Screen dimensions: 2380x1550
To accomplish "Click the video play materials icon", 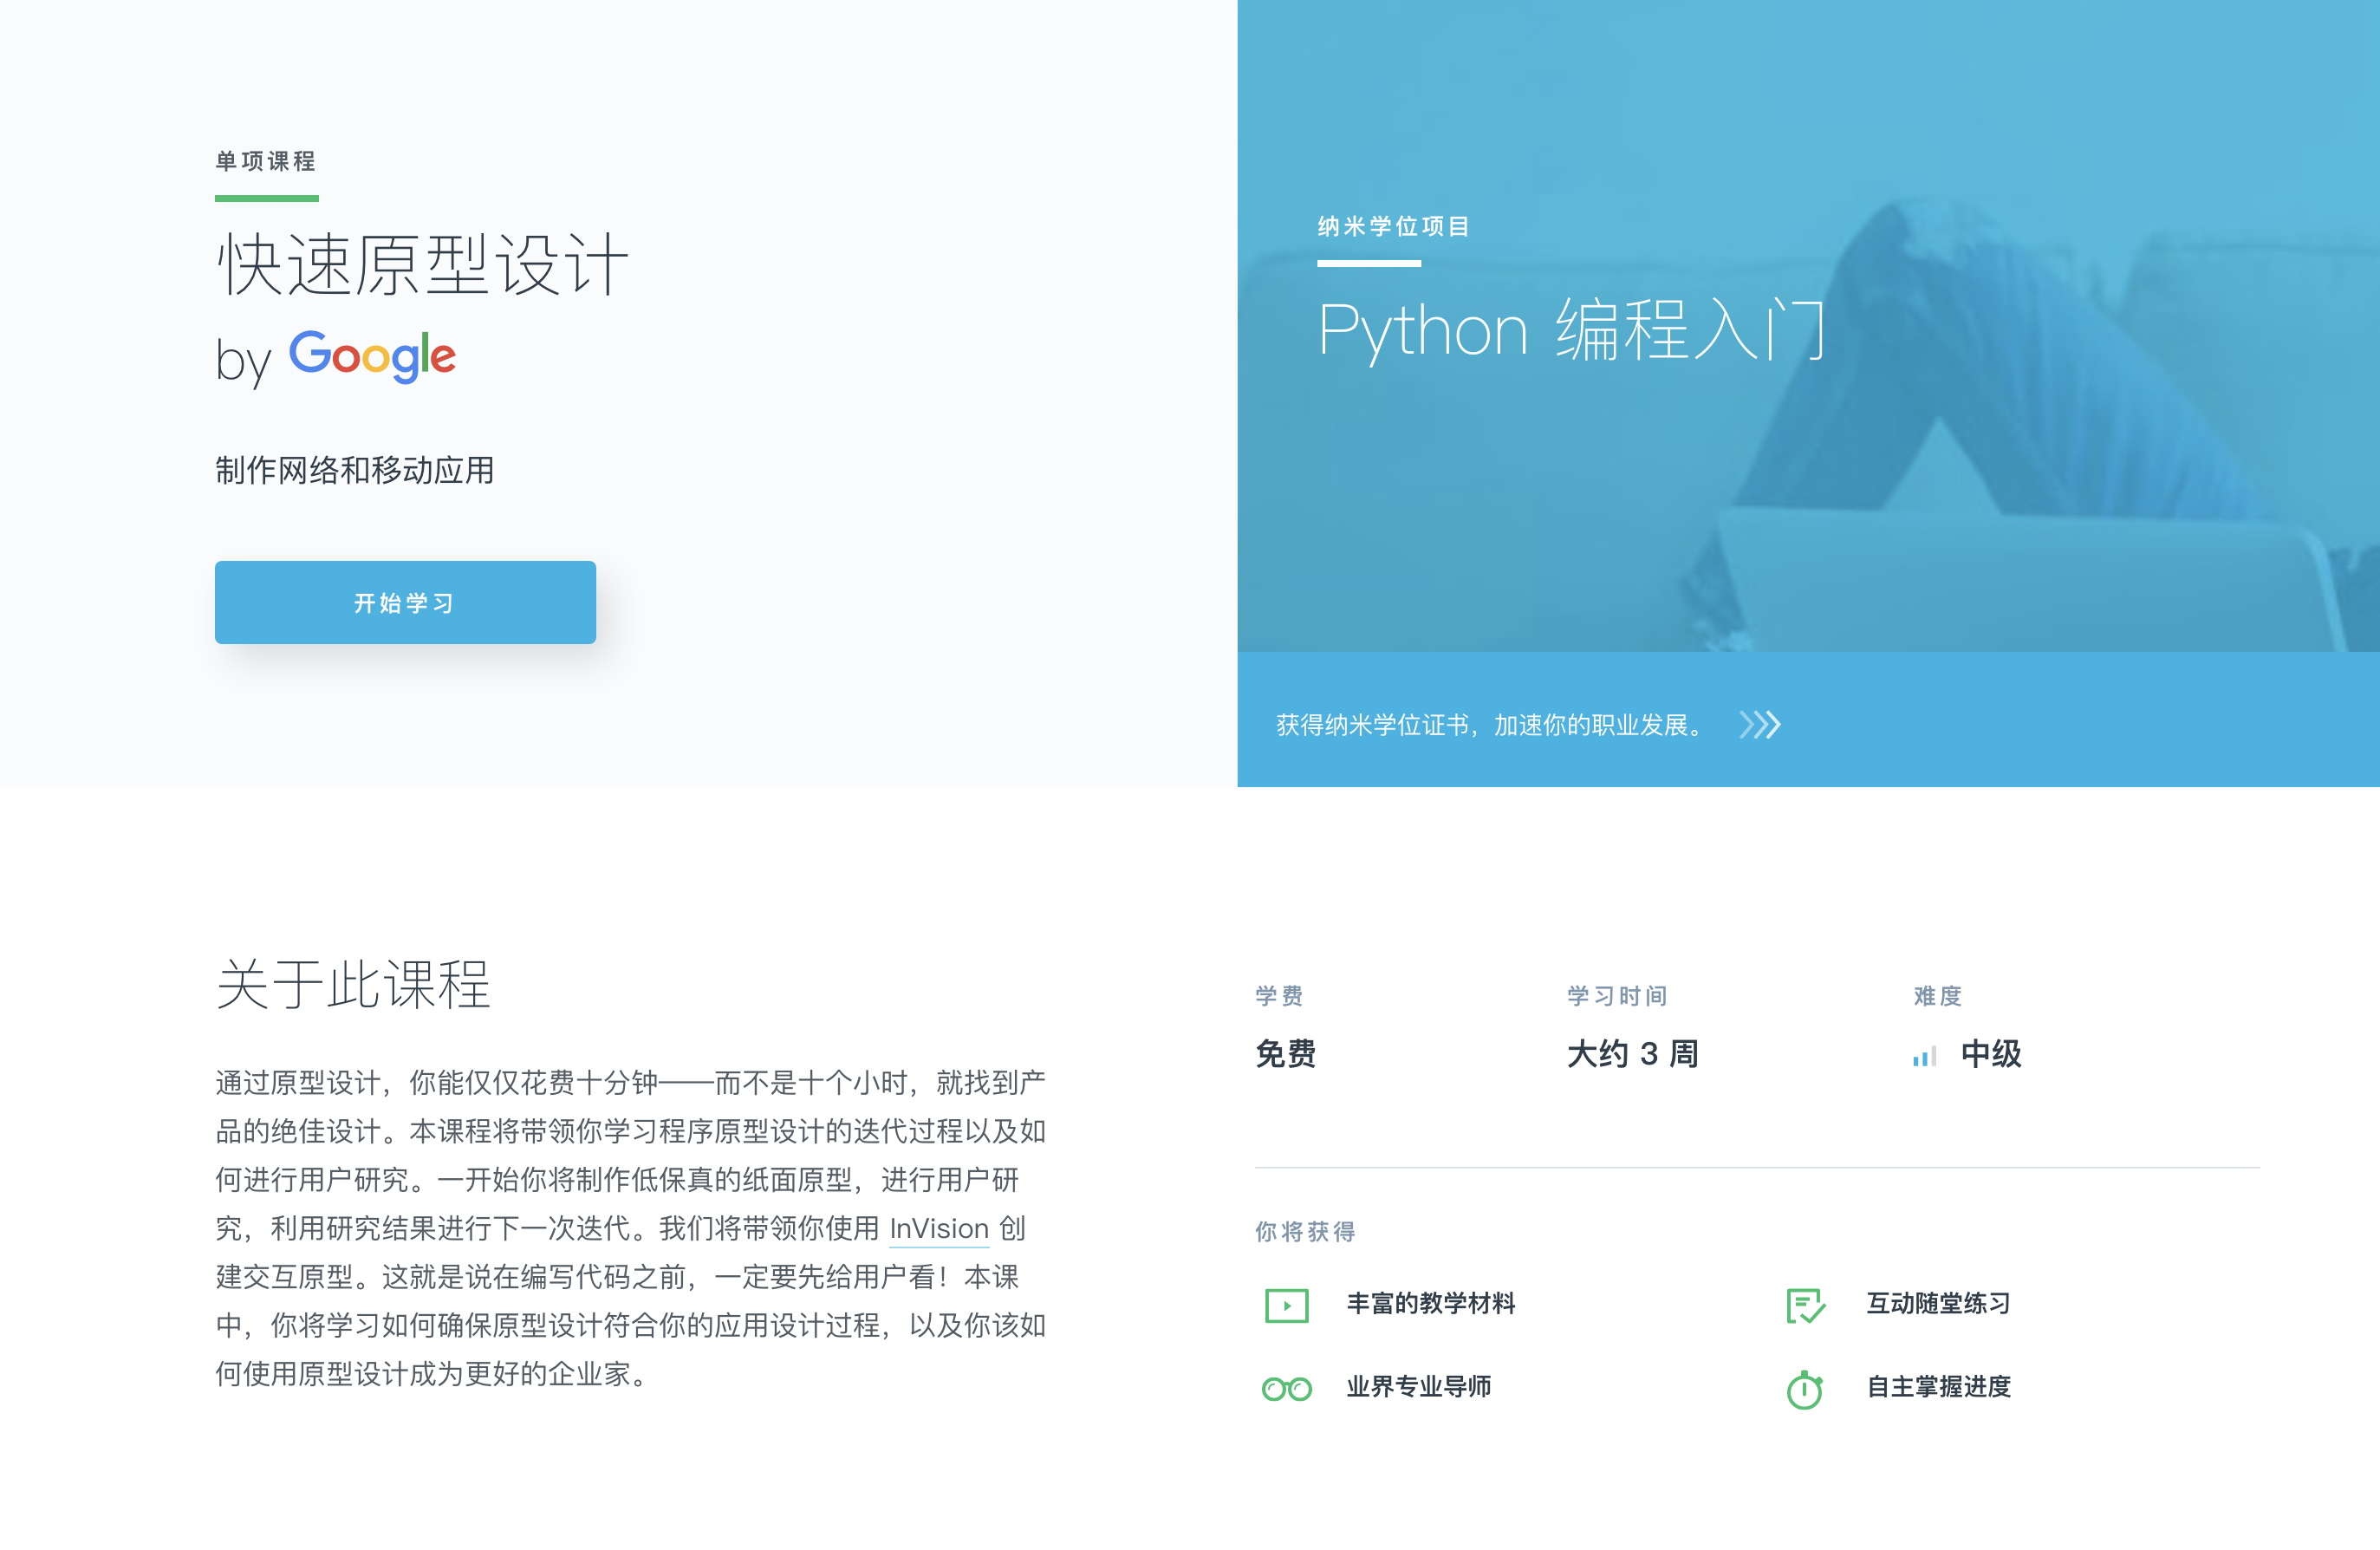I will (x=1286, y=1305).
